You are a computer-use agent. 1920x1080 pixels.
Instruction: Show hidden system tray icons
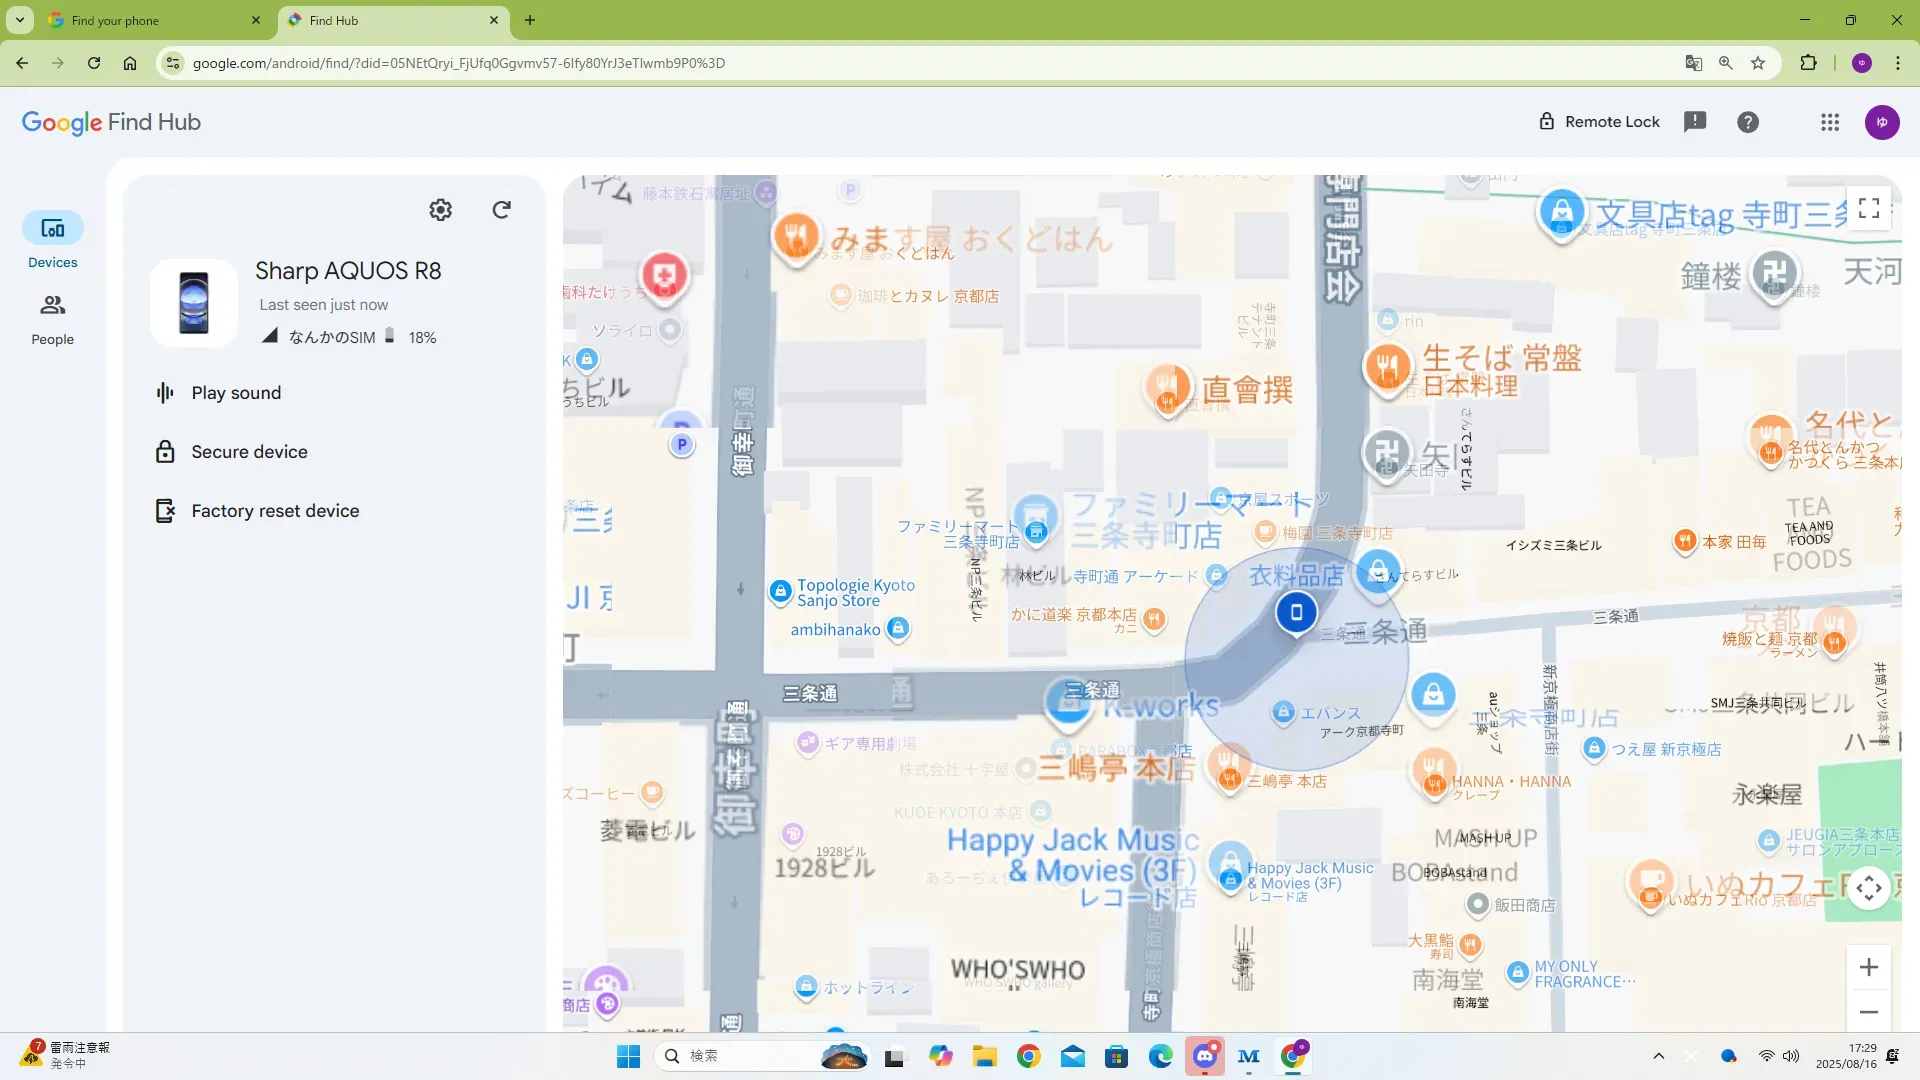pyautogui.click(x=1659, y=1056)
